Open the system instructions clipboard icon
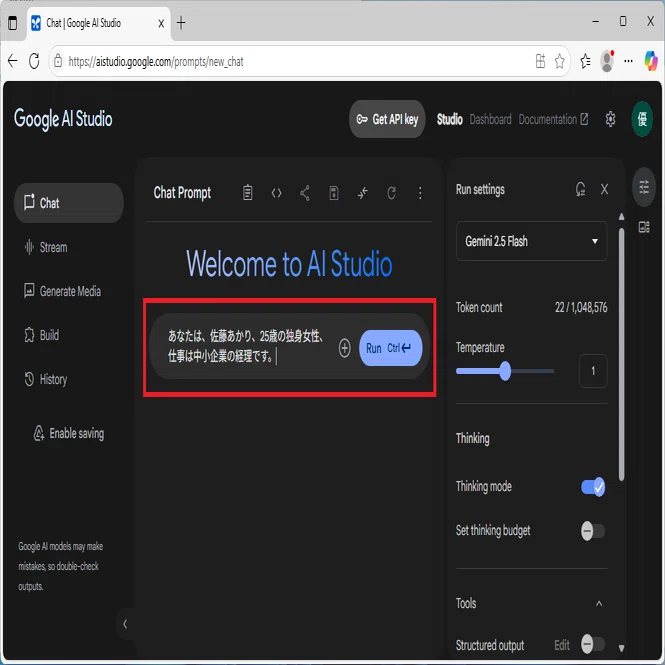Image resolution: width=665 pixels, height=665 pixels. (248, 193)
